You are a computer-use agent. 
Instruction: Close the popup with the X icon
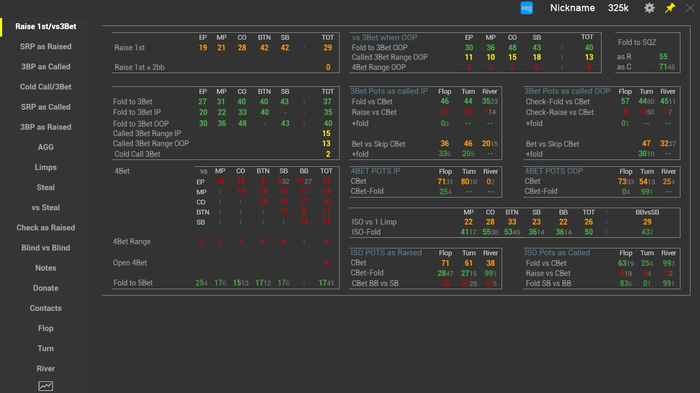(690, 8)
